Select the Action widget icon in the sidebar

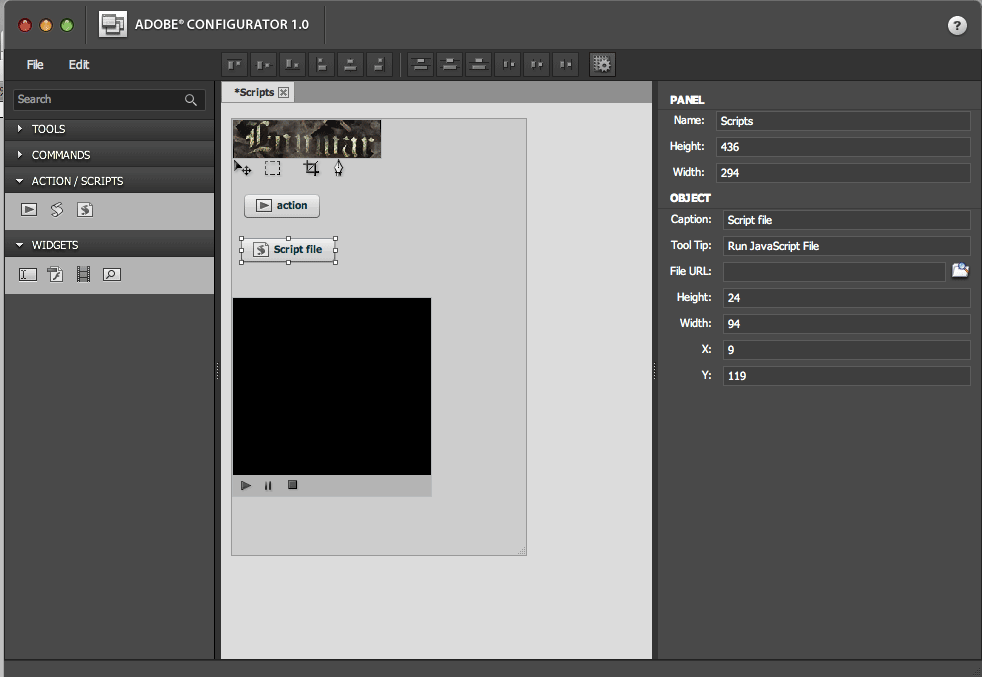(29, 210)
